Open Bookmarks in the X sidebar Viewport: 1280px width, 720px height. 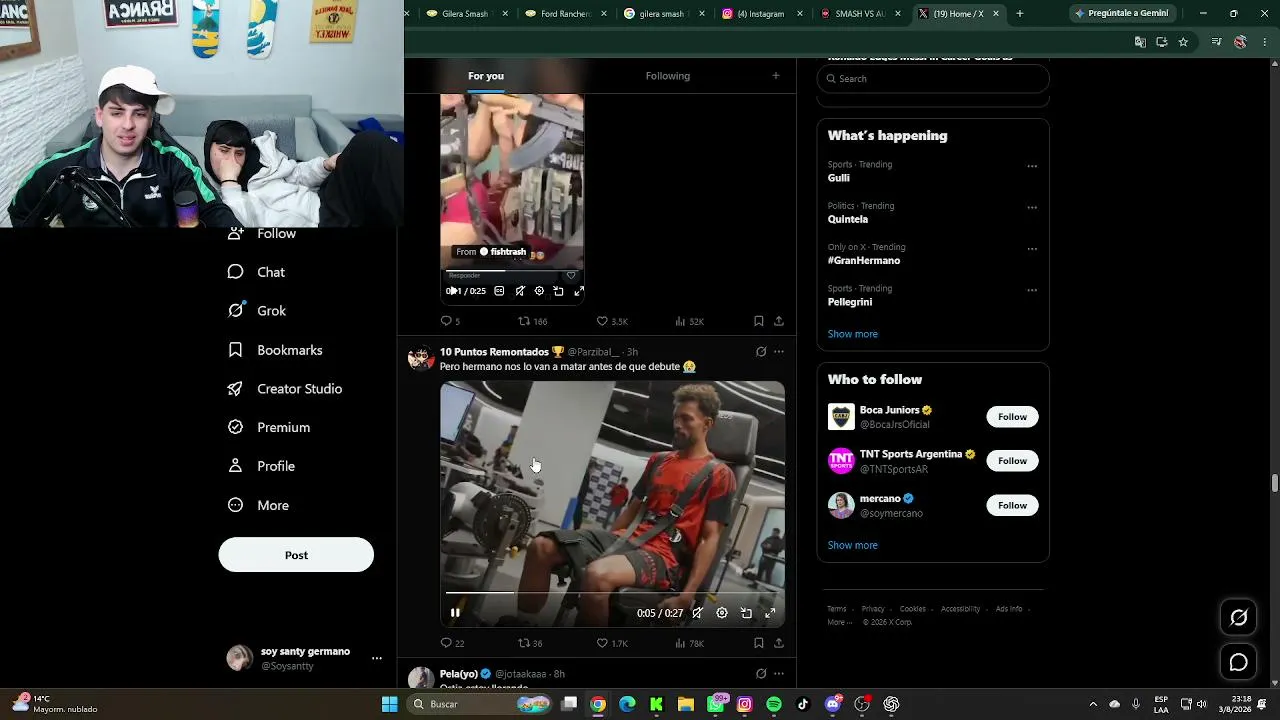(275, 350)
